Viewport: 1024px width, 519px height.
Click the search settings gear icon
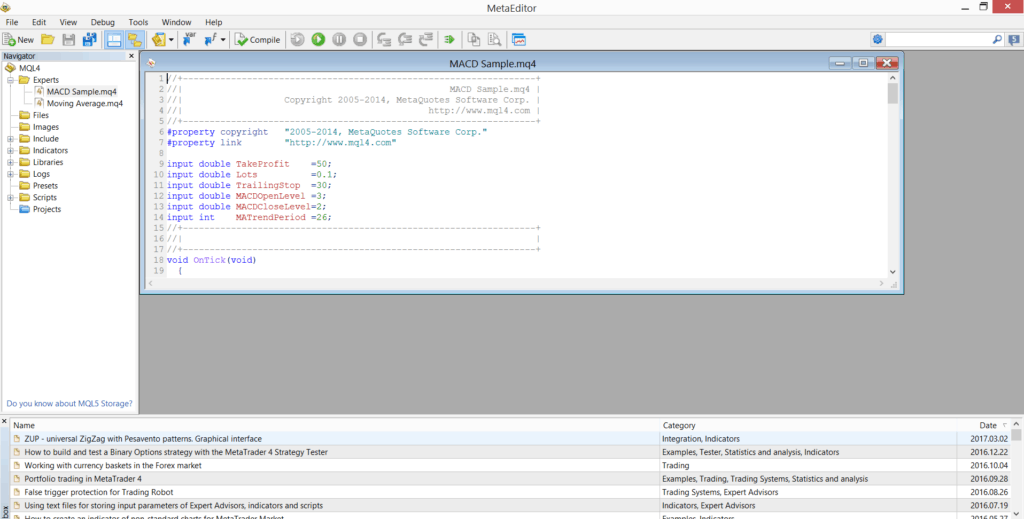click(x=878, y=39)
